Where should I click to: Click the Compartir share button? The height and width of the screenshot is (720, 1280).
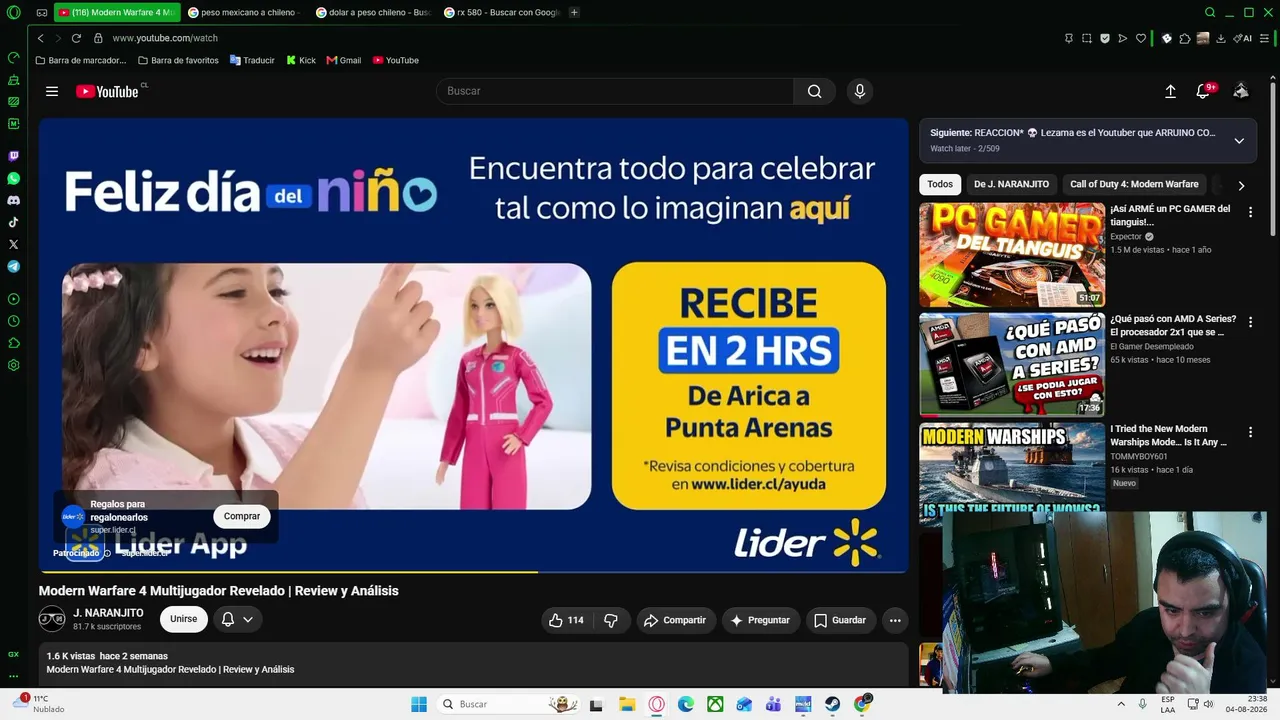(675, 620)
